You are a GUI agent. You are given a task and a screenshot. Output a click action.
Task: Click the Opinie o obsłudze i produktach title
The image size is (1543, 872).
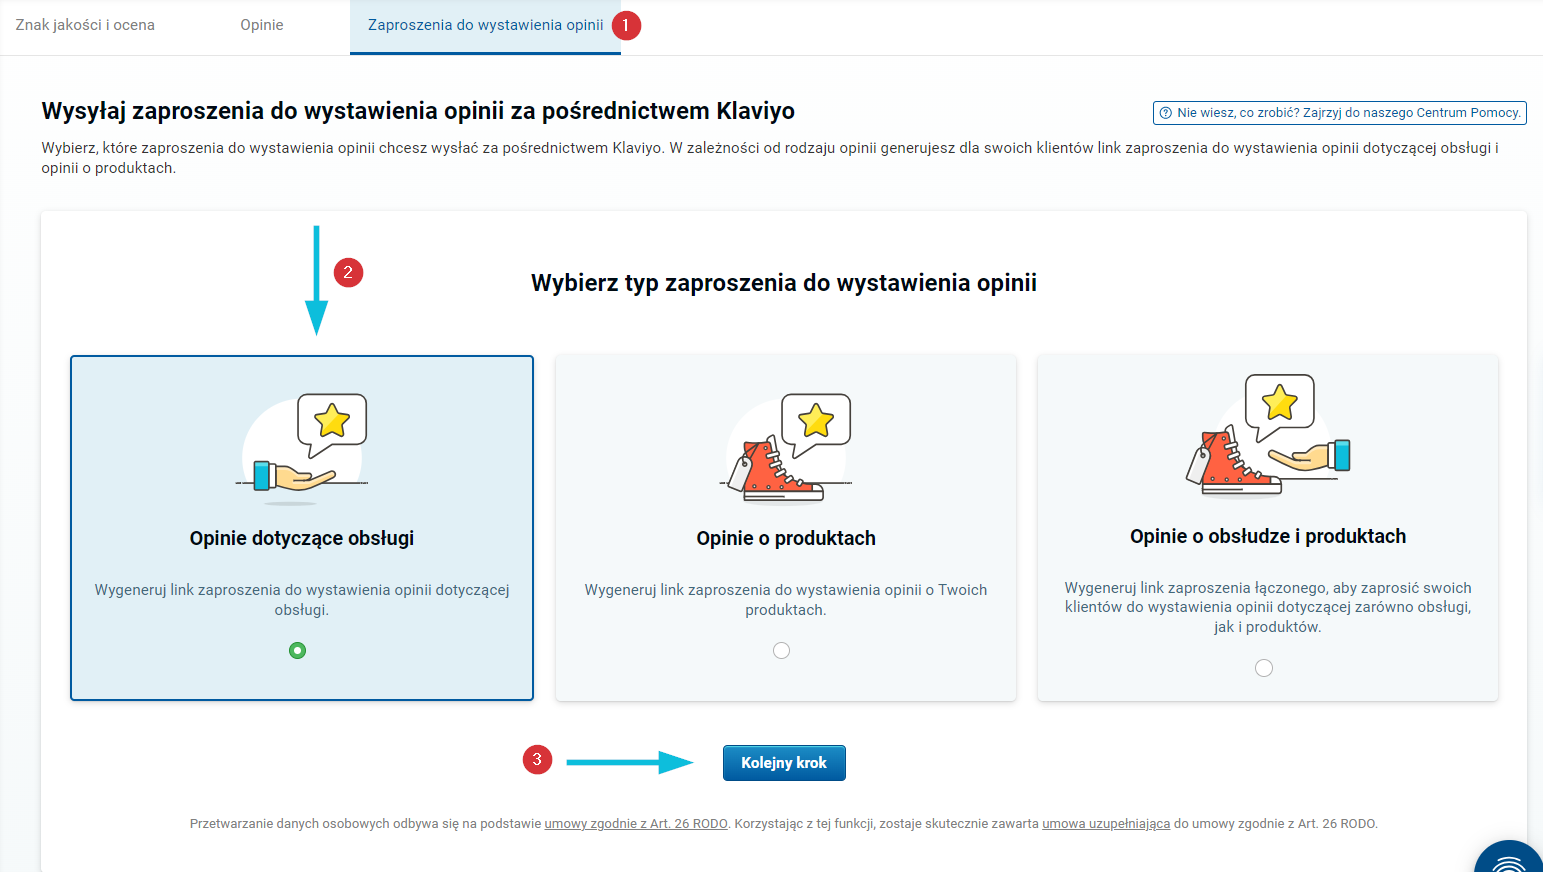[1268, 536]
